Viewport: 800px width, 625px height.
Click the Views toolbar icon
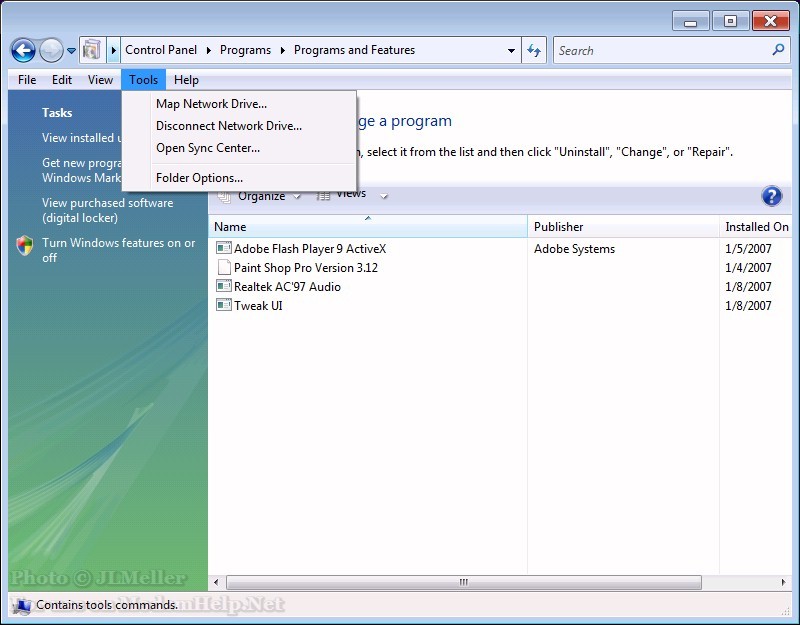click(x=323, y=196)
